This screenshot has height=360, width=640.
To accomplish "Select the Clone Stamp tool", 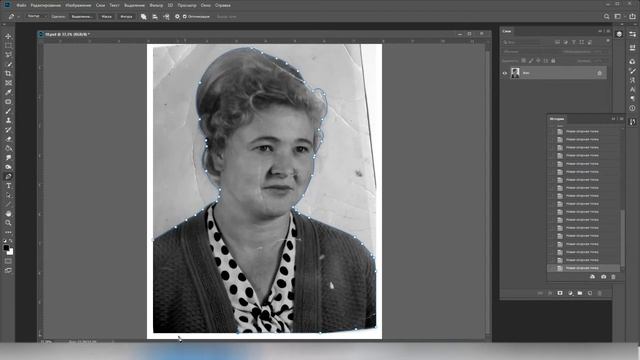I will tap(8, 120).
